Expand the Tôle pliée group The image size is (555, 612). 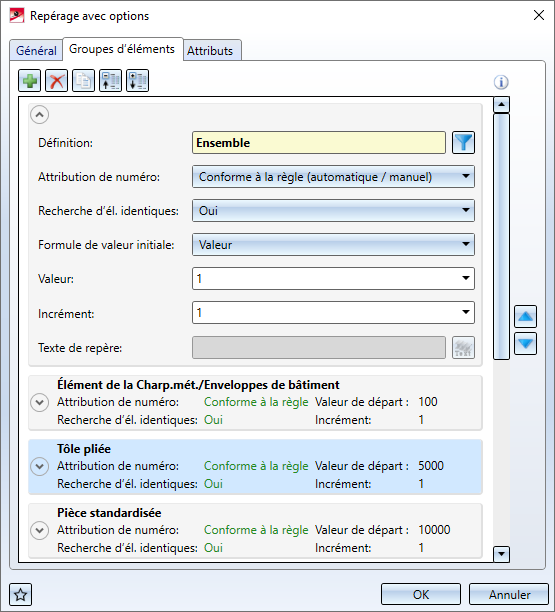click(x=39, y=466)
